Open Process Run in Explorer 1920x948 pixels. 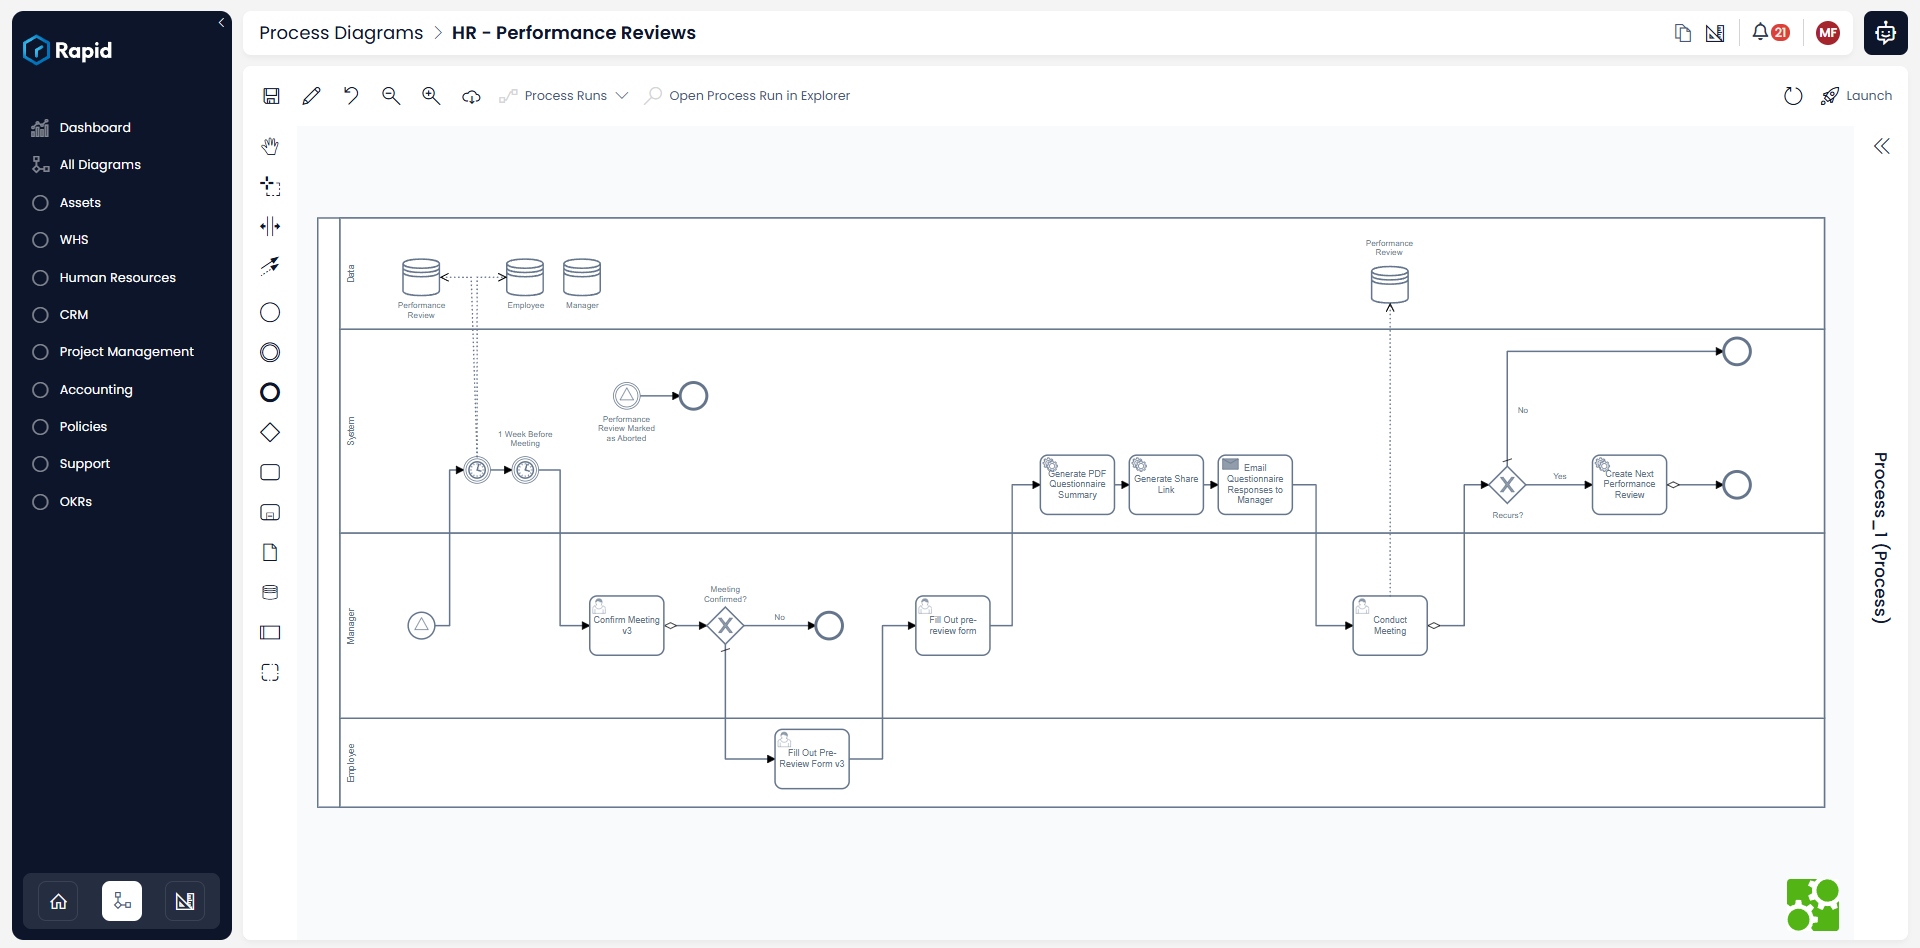748,96
